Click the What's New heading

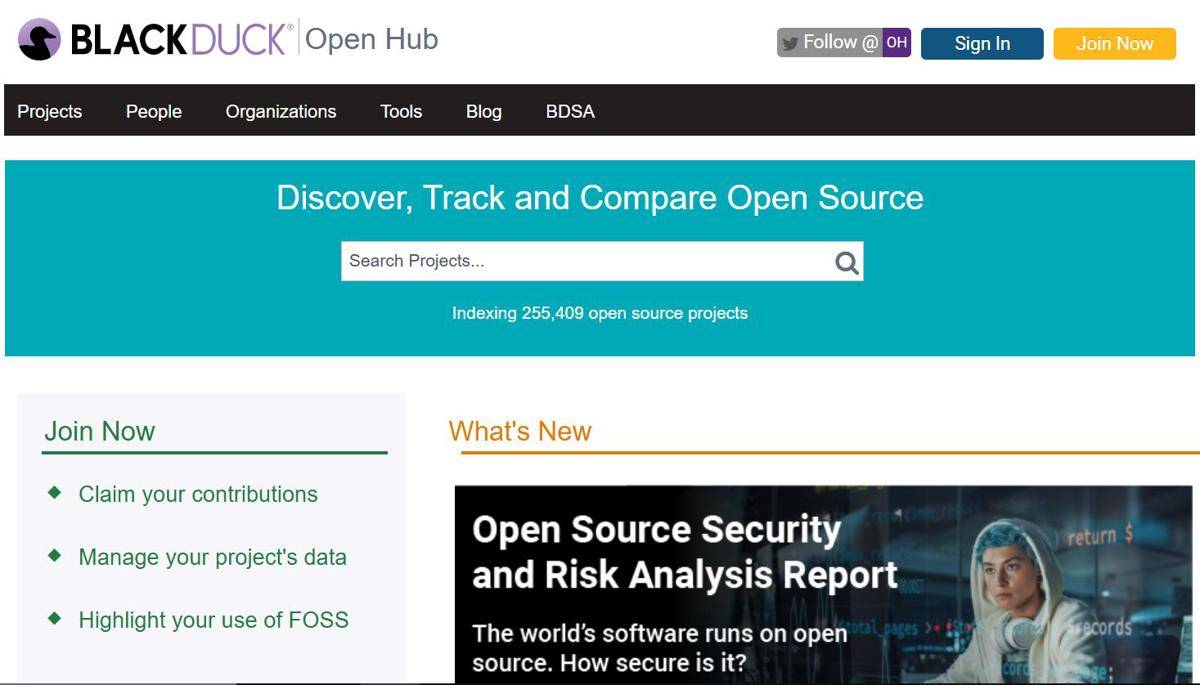click(520, 431)
